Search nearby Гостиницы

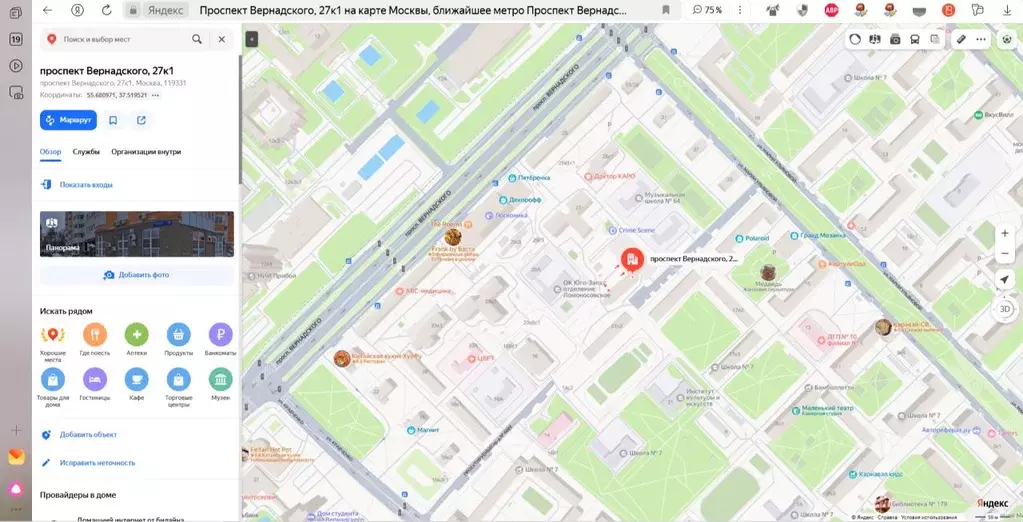95,384
